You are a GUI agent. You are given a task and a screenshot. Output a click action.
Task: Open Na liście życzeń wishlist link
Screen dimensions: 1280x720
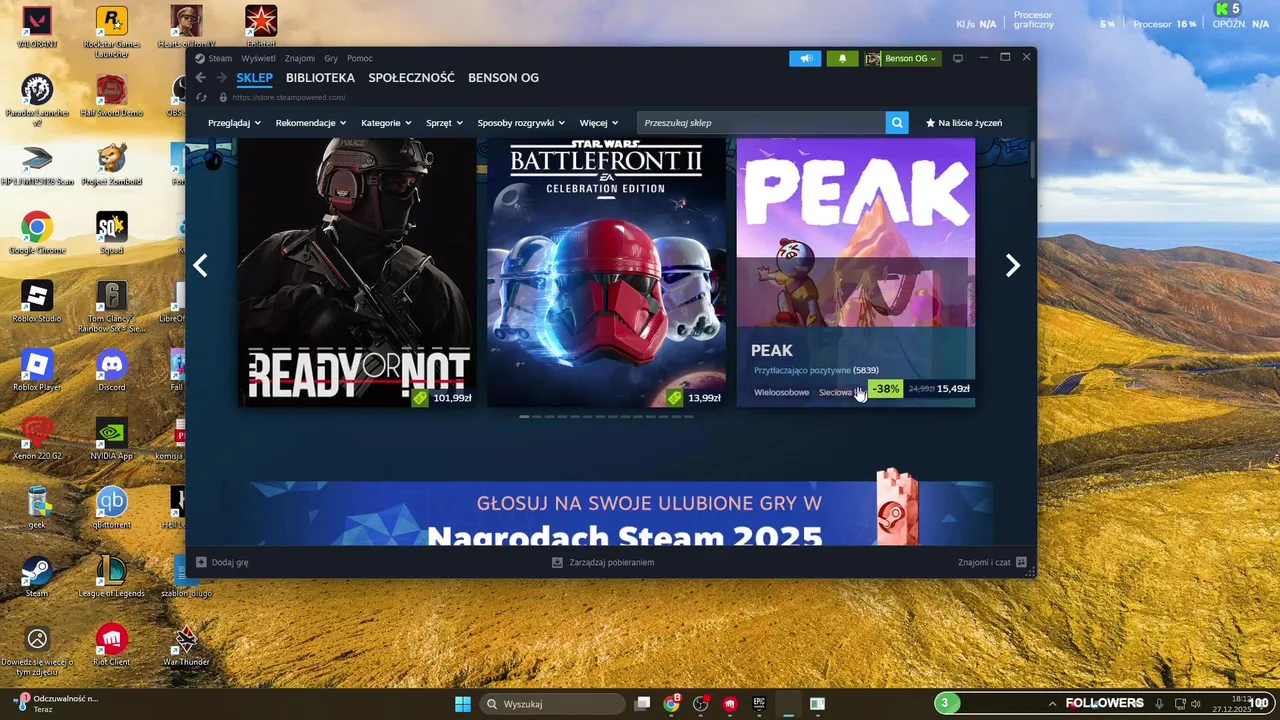tap(964, 123)
